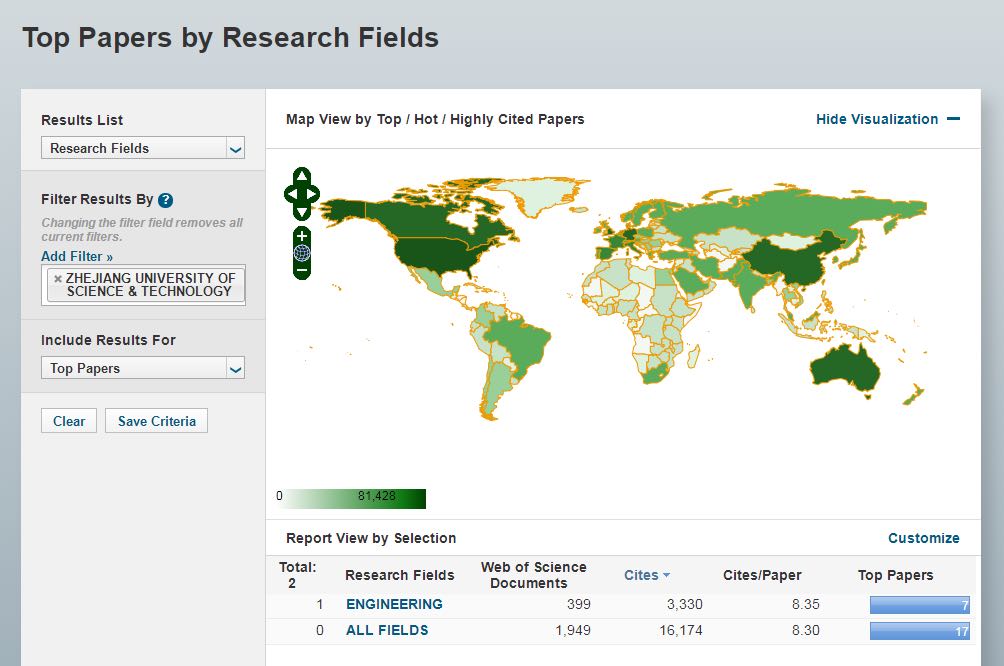This screenshot has height=666, width=1004.
Task: Zoom out on the map
Action: click(x=302, y=270)
